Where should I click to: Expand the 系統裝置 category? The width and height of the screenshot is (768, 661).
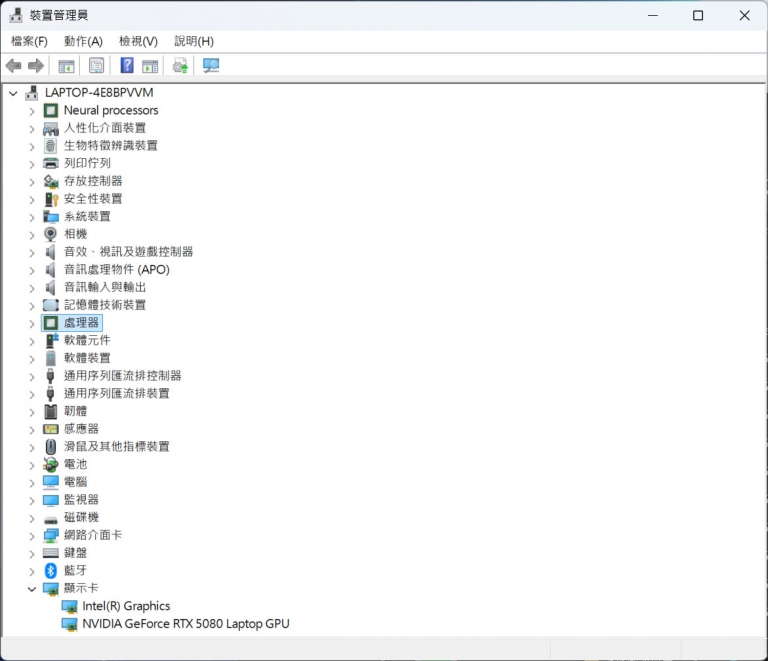[x=32, y=217]
